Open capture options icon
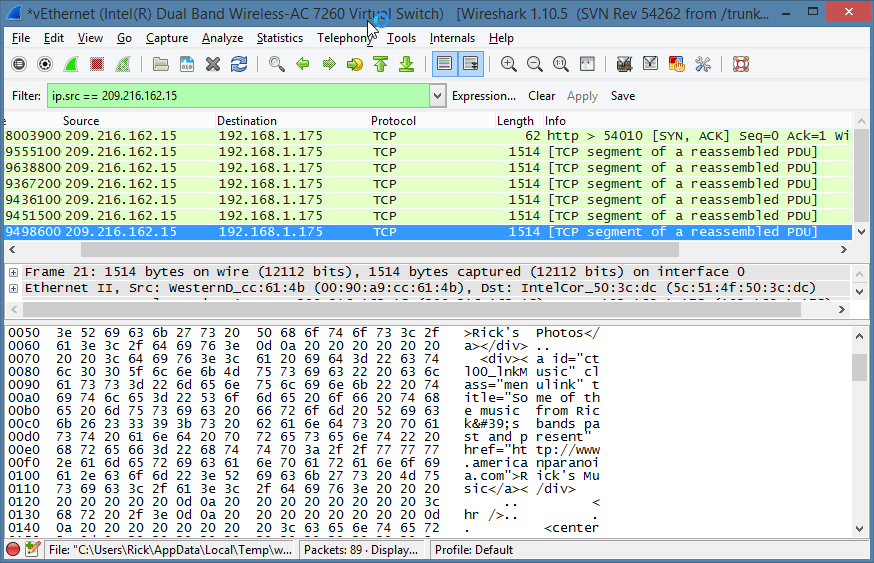Viewport: 874px width, 563px height. point(45,64)
